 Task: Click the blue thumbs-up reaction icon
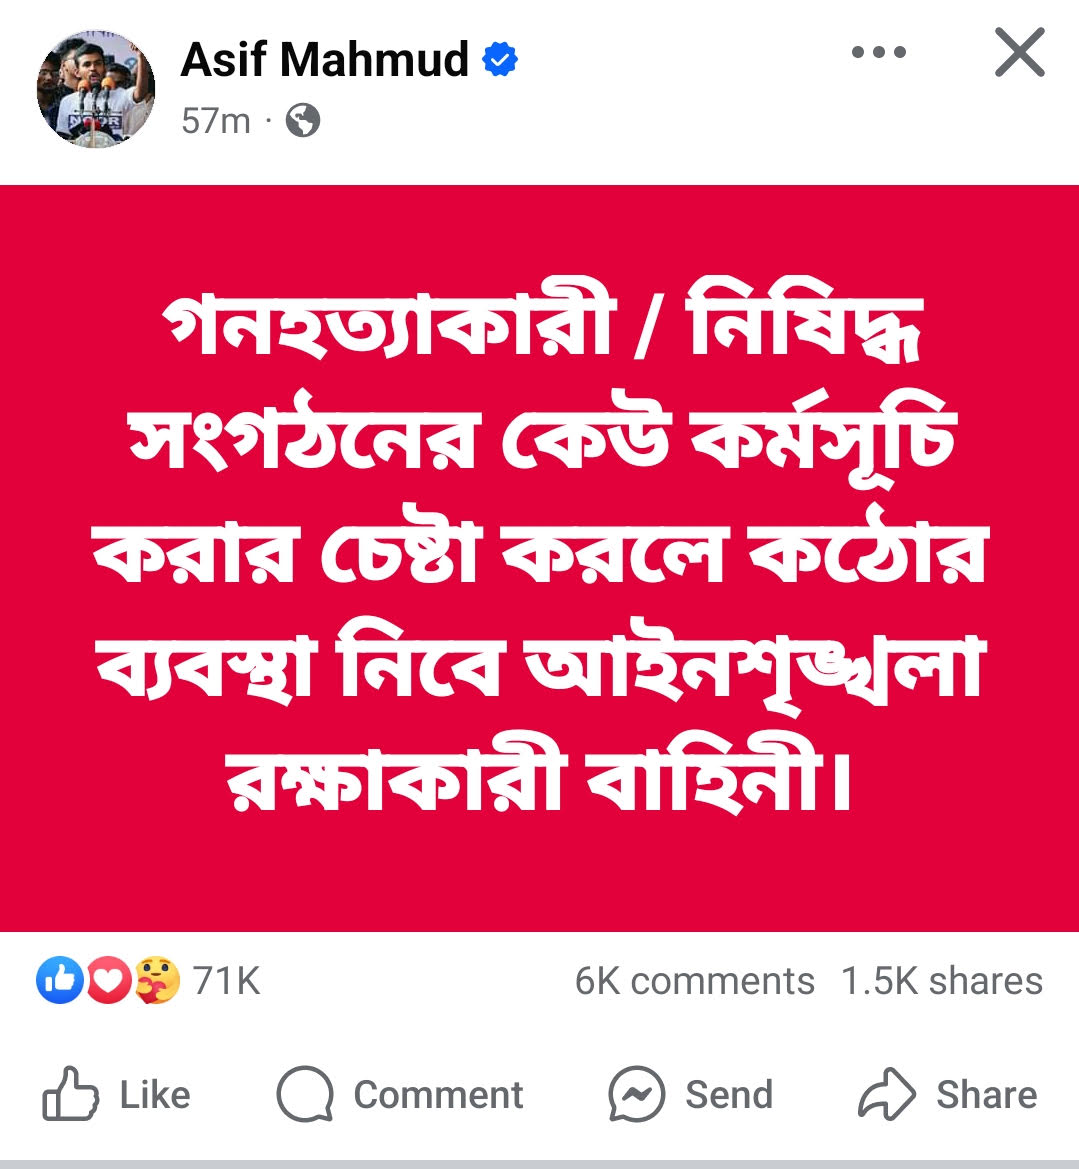pyautogui.click(x=60, y=980)
